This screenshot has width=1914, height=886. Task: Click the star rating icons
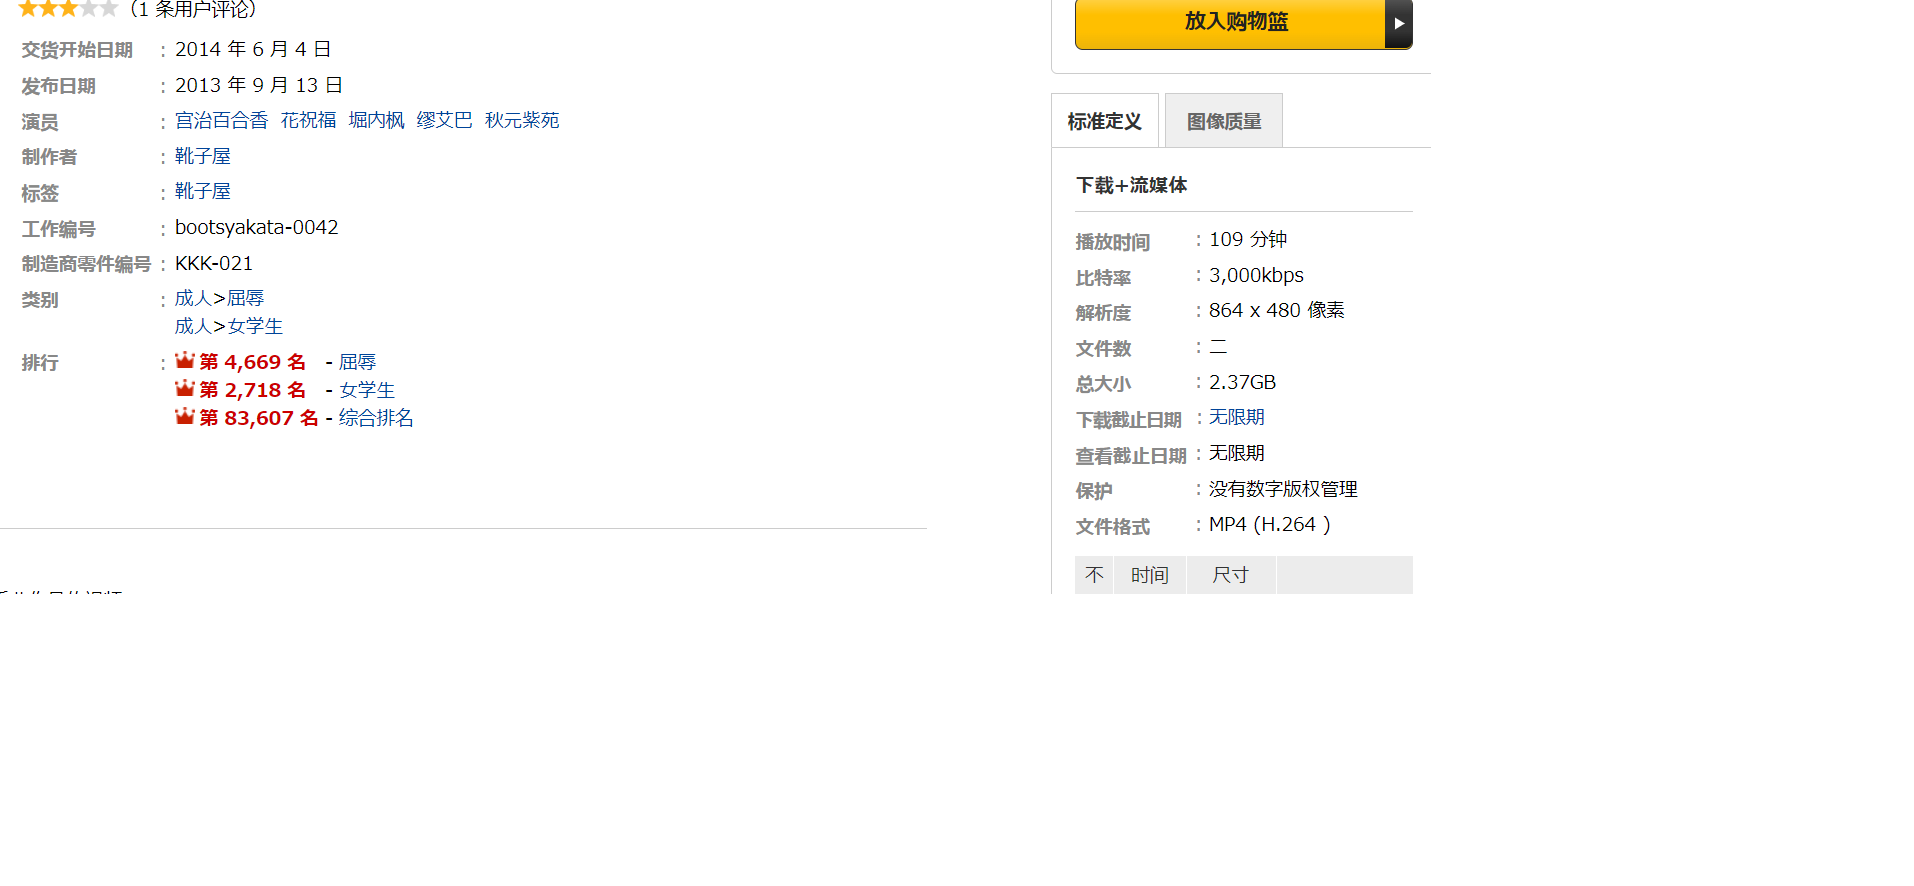point(68,9)
